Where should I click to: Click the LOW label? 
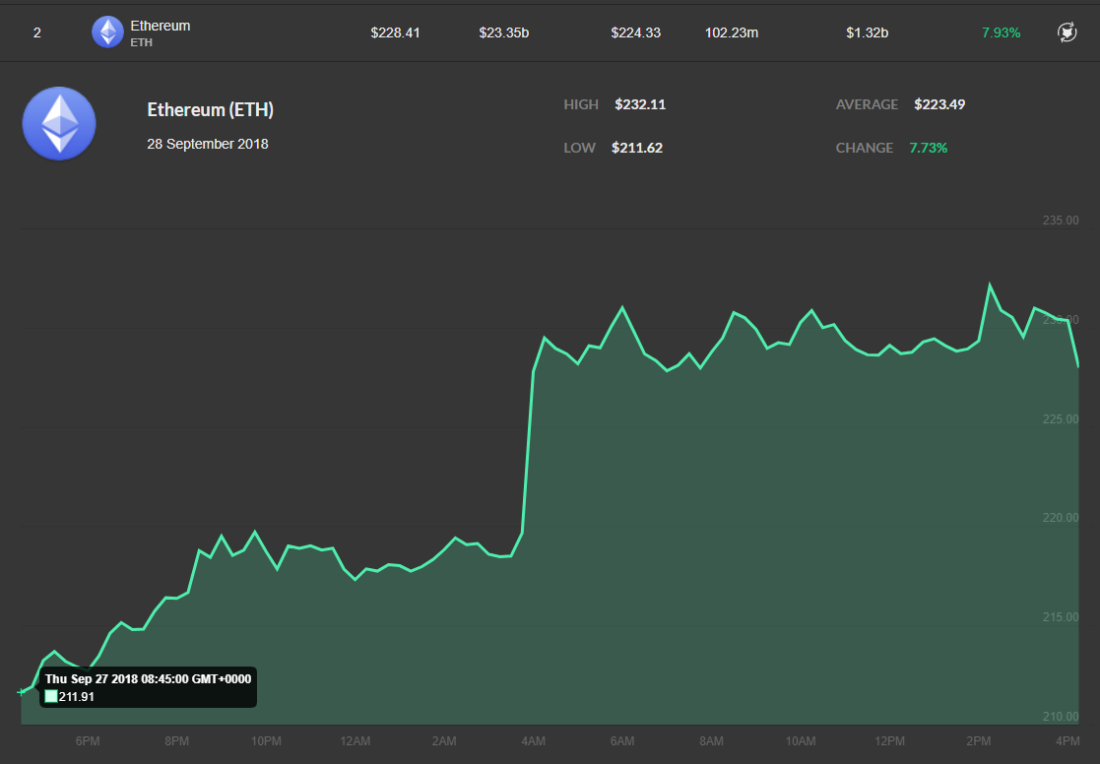pyautogui.click(x=579, y=148)
